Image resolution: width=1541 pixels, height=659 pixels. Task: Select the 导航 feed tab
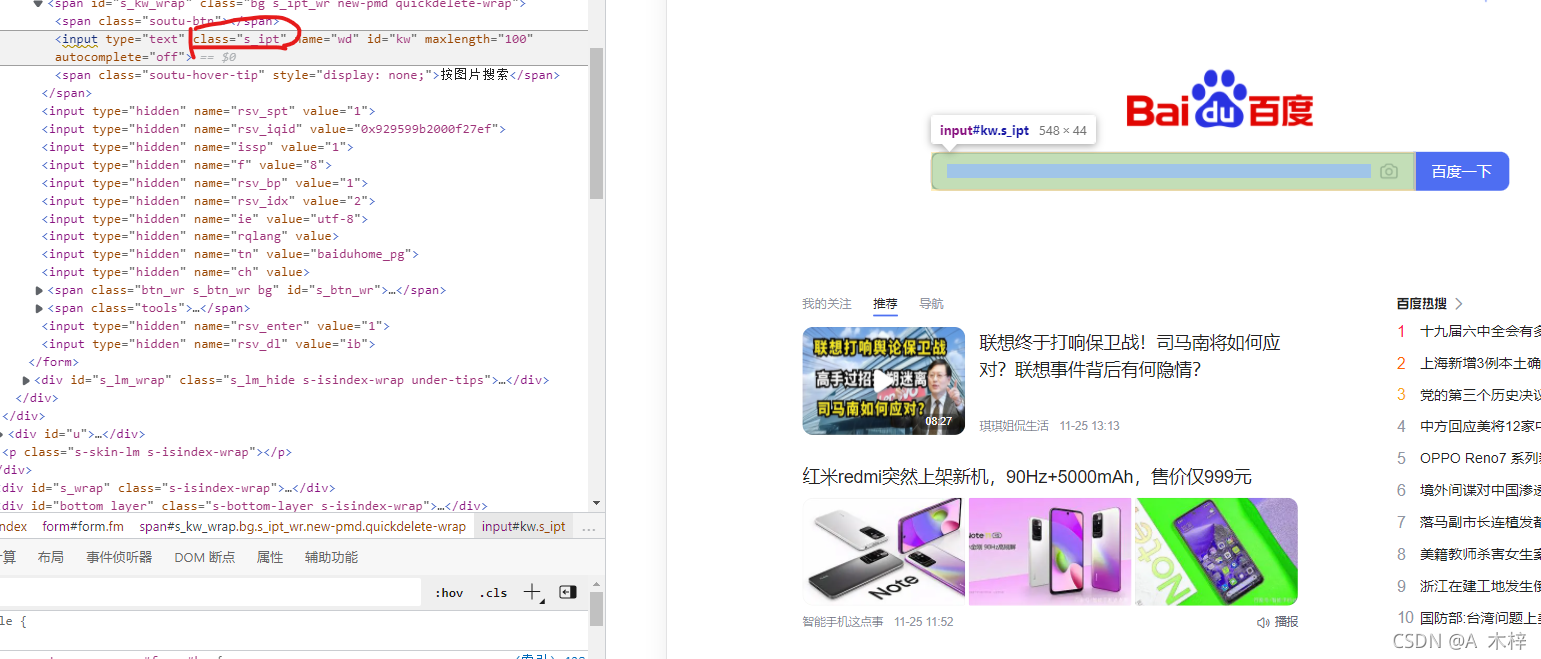pyautogui.click(x=931, y=303)
